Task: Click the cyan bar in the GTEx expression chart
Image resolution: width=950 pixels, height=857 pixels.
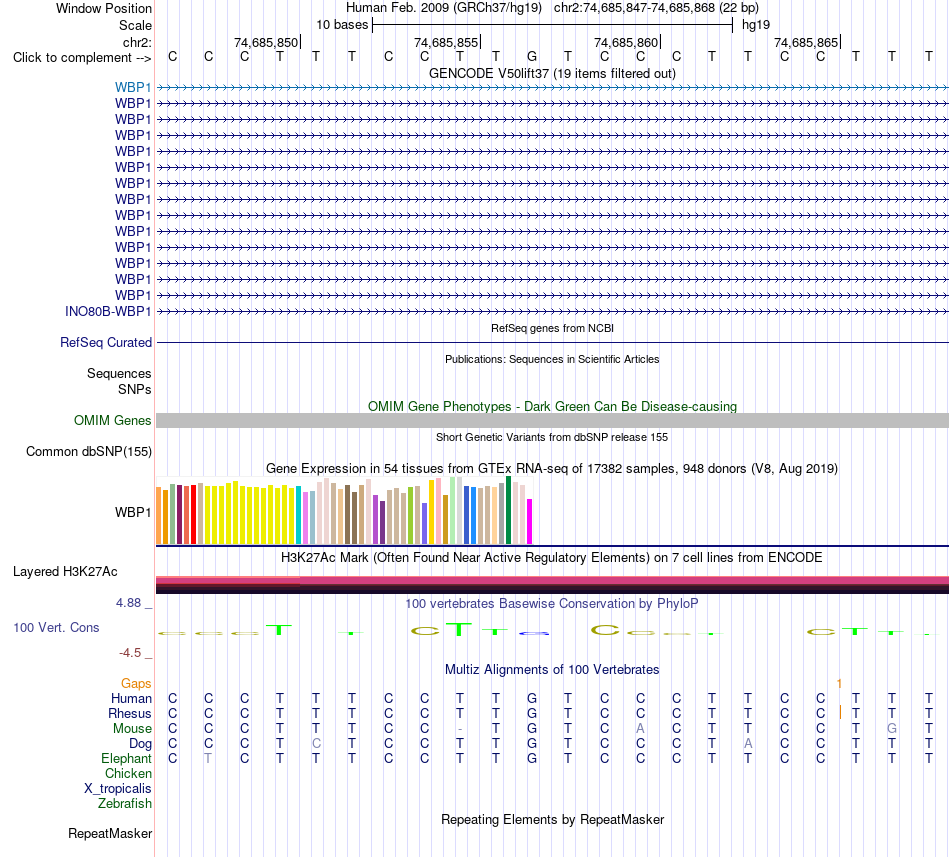Action: click(x=299, y=515)
